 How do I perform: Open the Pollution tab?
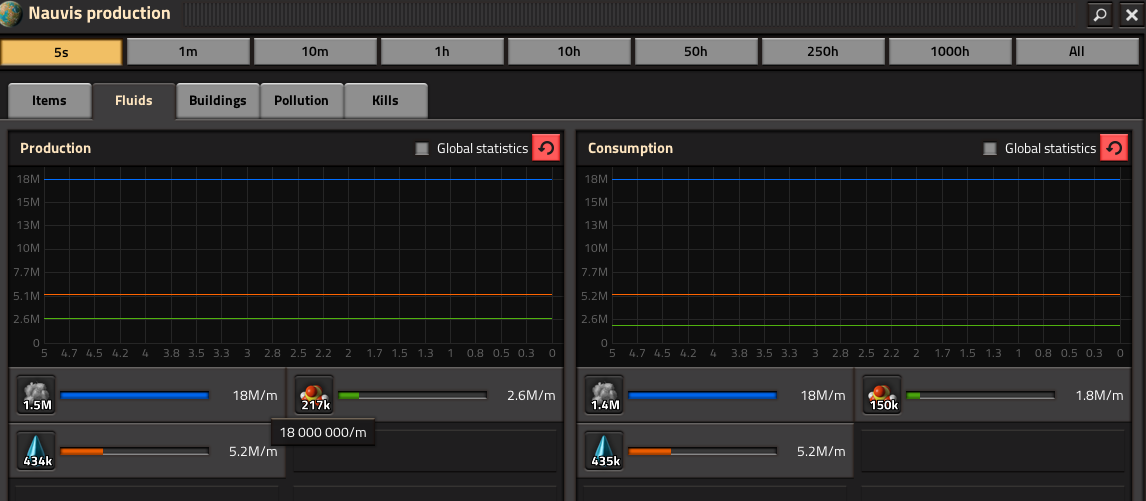pyautogui.click(x=302, y=101)
